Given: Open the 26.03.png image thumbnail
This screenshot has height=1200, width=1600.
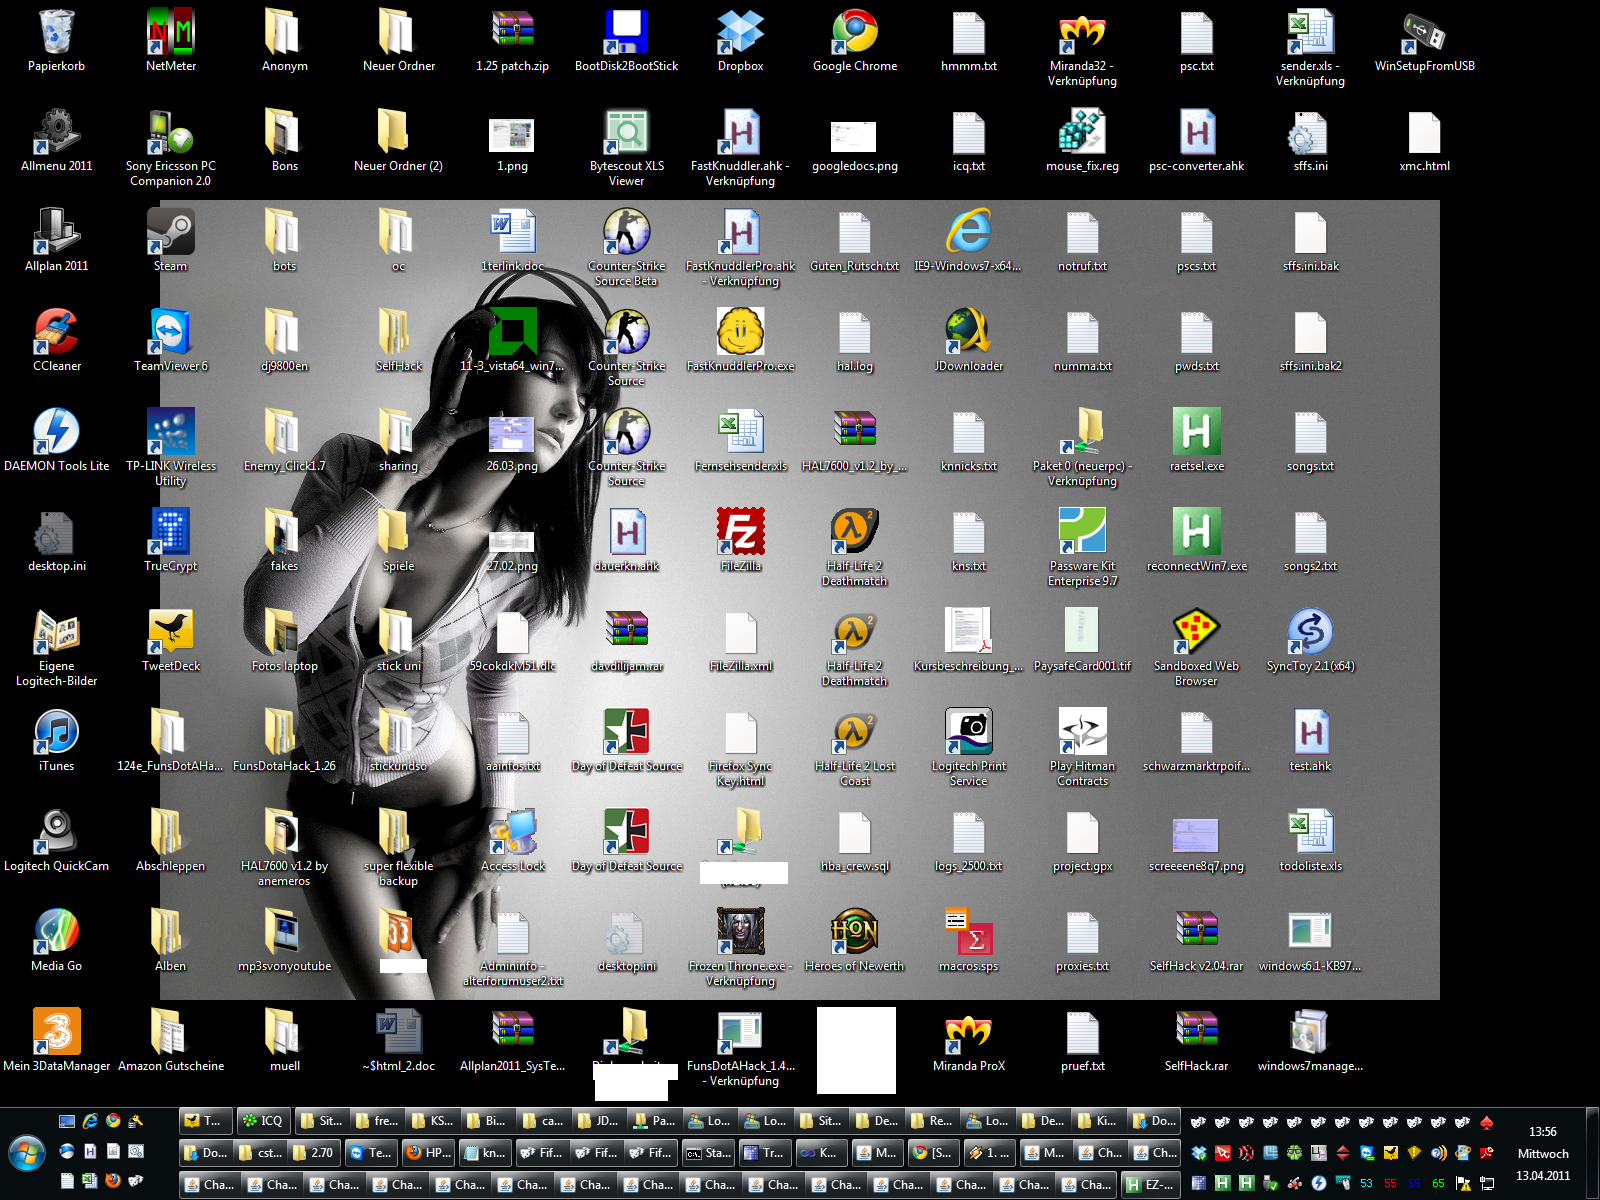Looking at the screenshot, I should [x=511, y=433].
